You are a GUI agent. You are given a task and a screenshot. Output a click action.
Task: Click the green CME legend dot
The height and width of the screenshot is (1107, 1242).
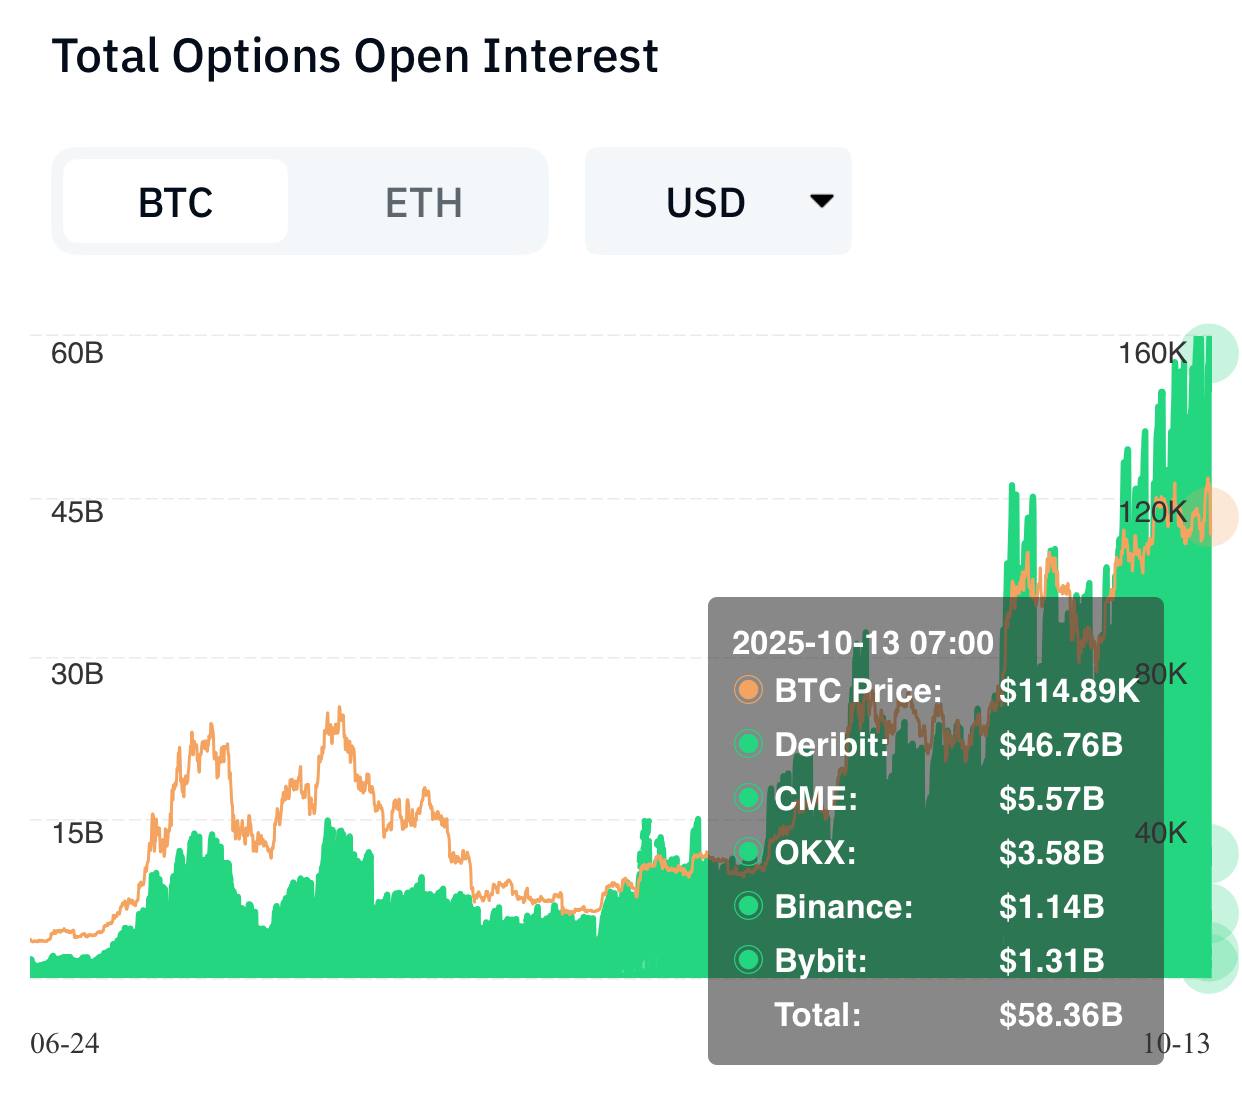pos(748,798)
